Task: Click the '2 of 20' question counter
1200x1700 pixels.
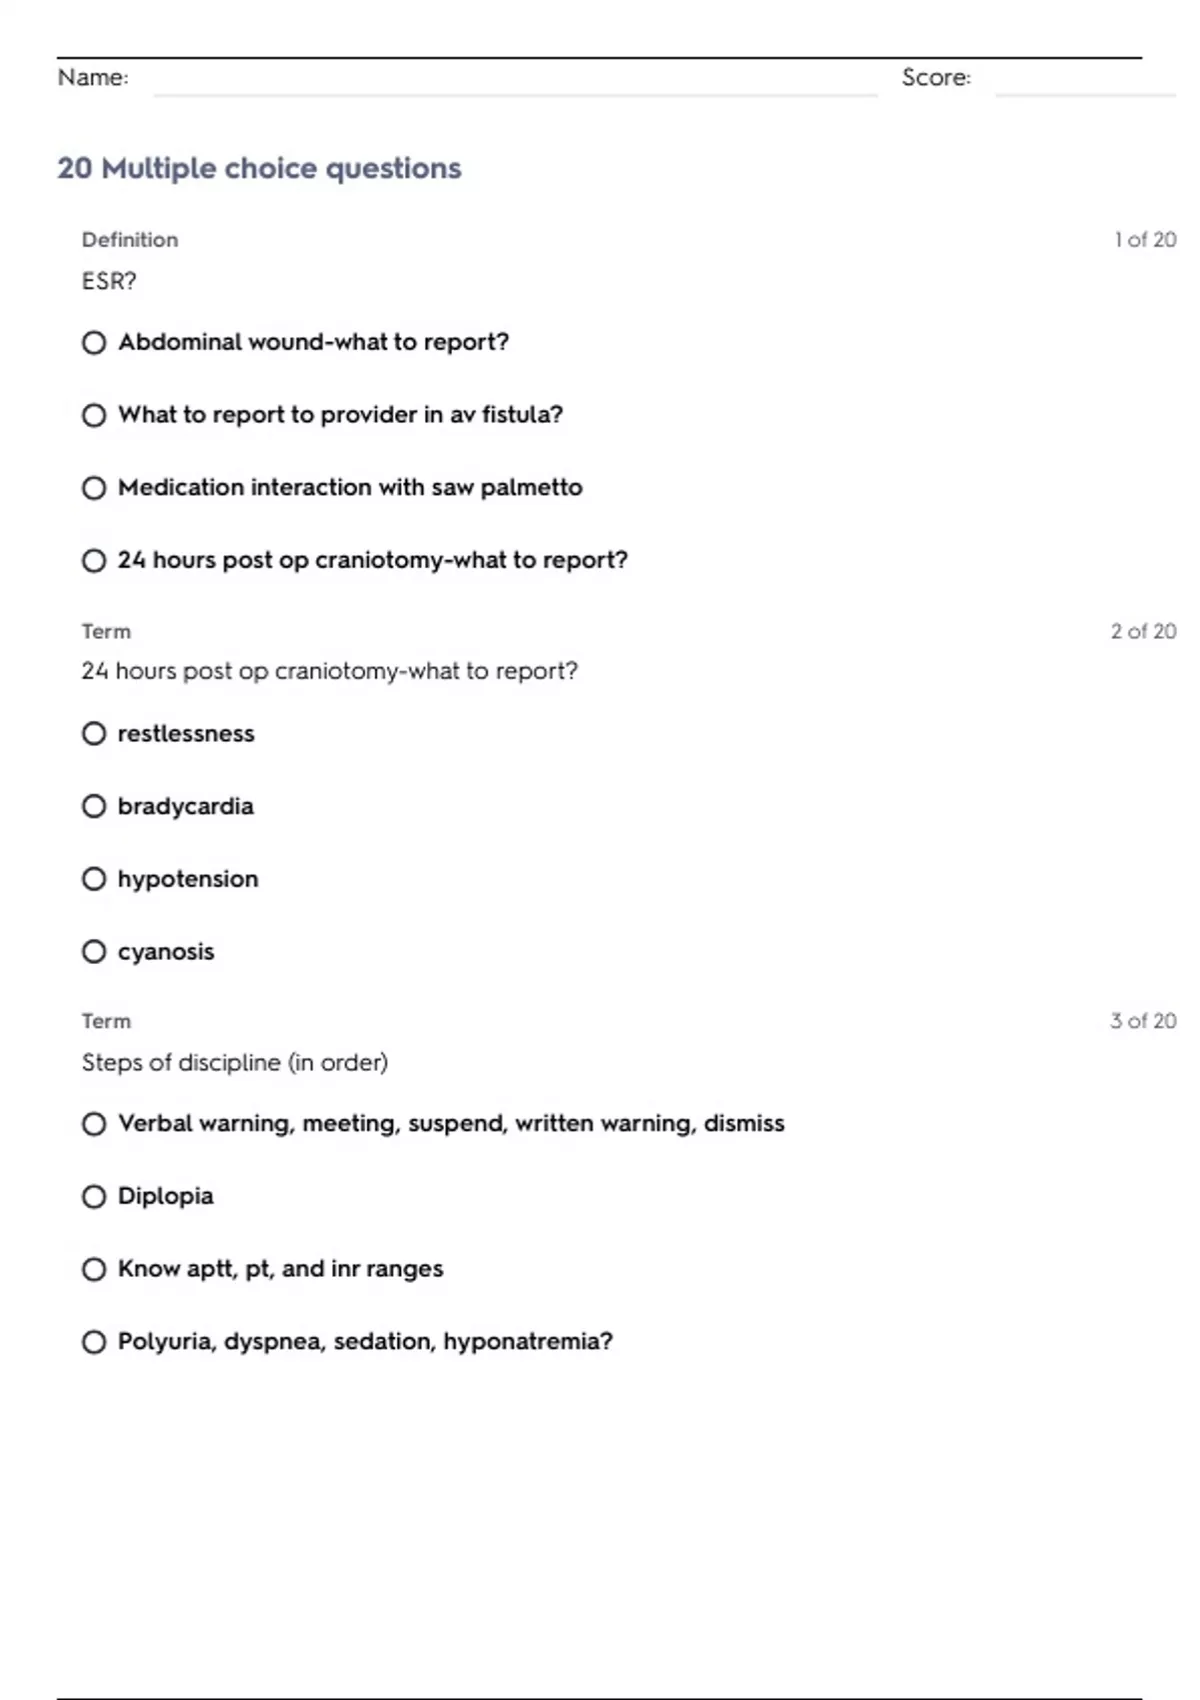Action: click(1143, 631)
